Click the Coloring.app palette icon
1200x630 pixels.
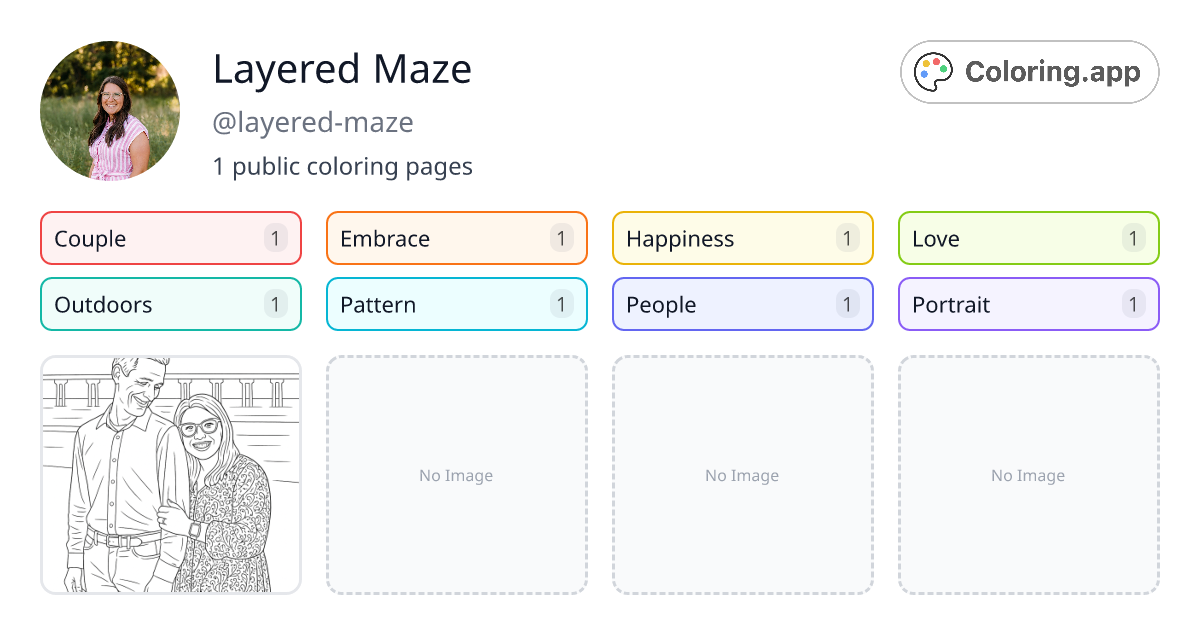[933, 70]
